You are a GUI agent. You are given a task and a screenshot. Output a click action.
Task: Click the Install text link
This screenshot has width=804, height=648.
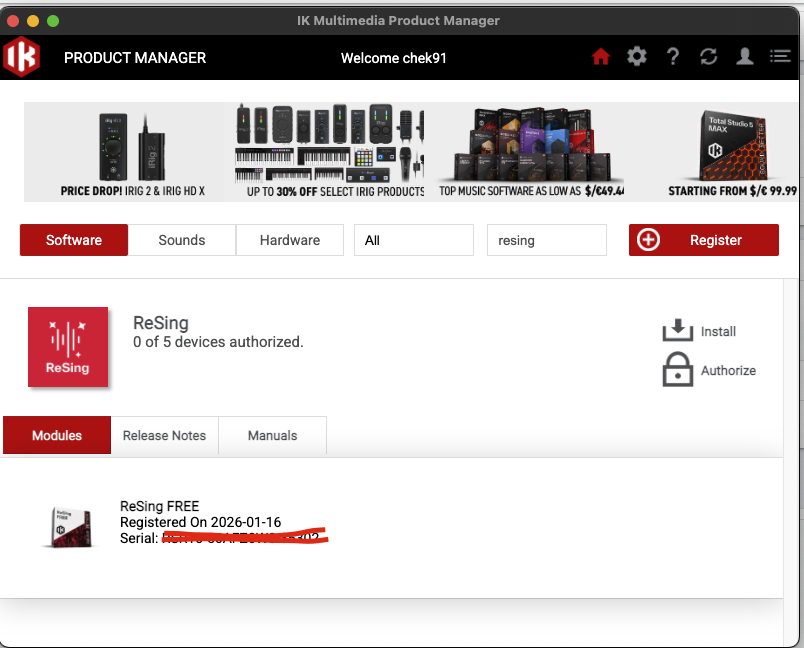coord(718,332)
